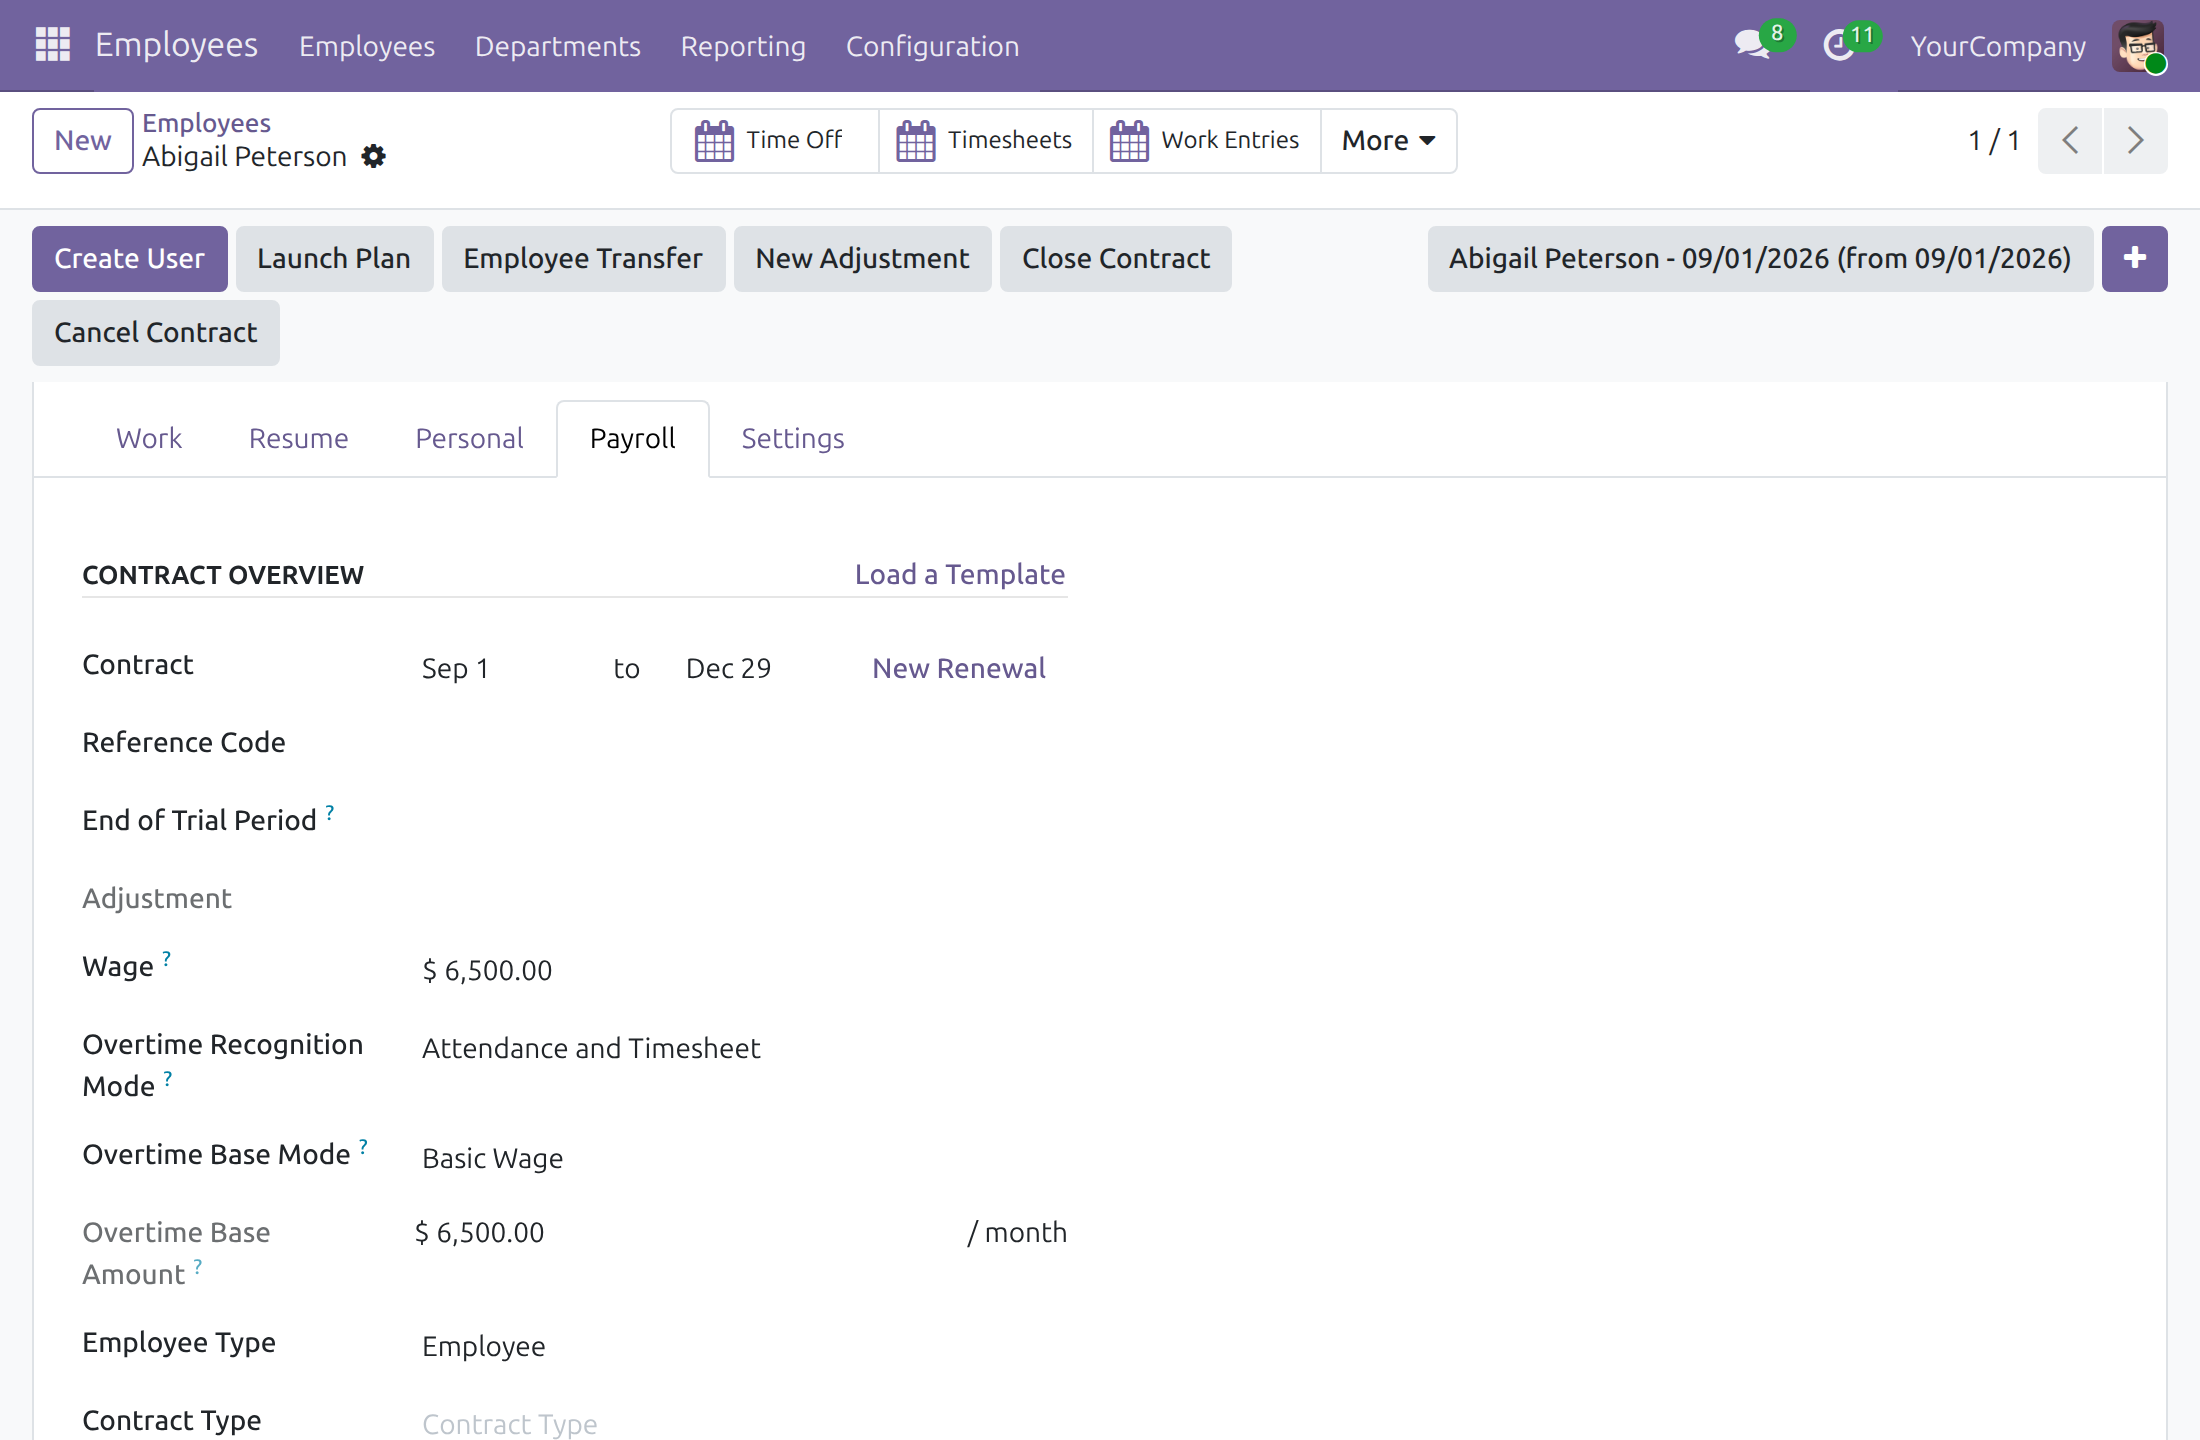Click the New Renewal link

tap(959, 668)
